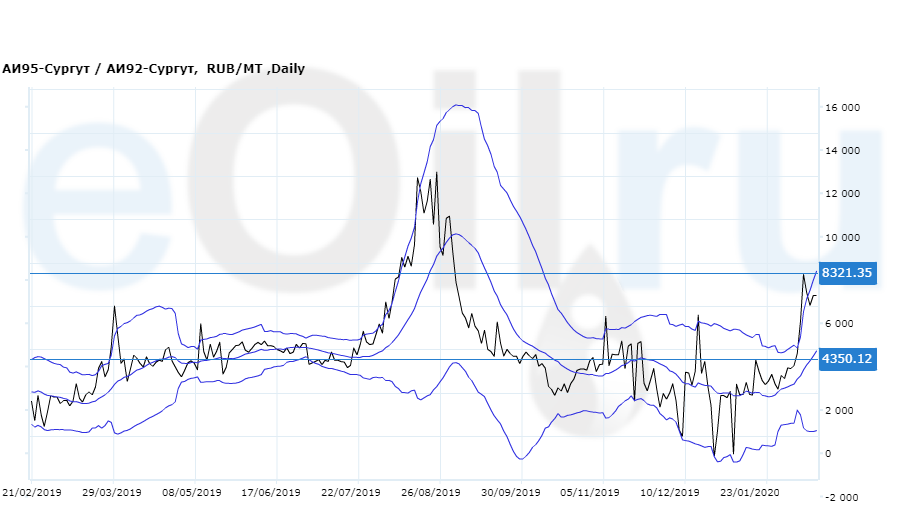Click the 21/02/2019 date on axis
This screenshot has width=909, height=509.
pos(32,493)
